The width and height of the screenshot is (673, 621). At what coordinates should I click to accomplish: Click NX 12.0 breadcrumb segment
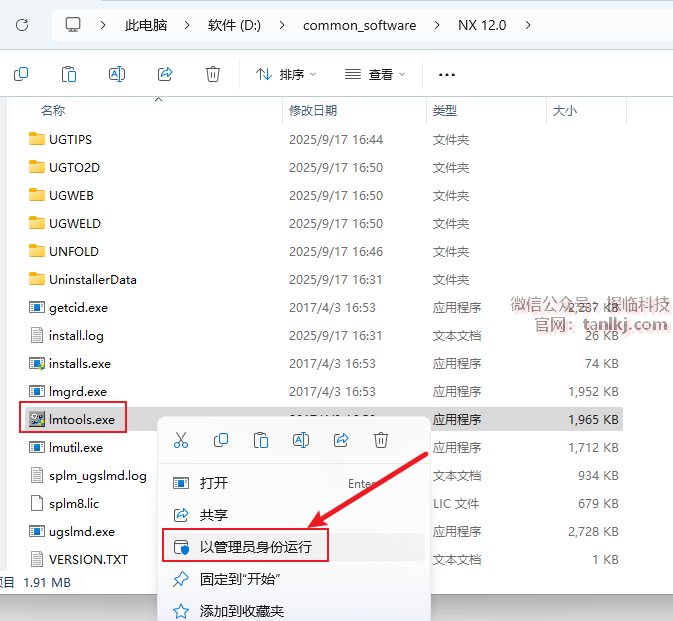[x=482, y=25]
